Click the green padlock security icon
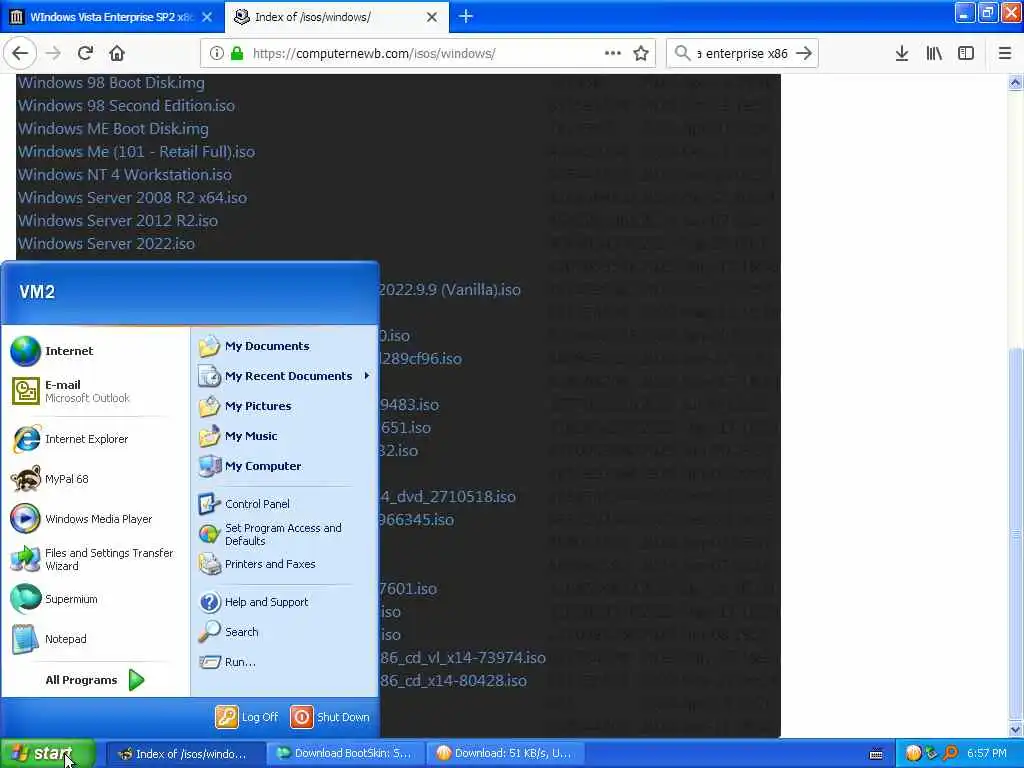Screen dimensions: 1024x768 point(237,53)
